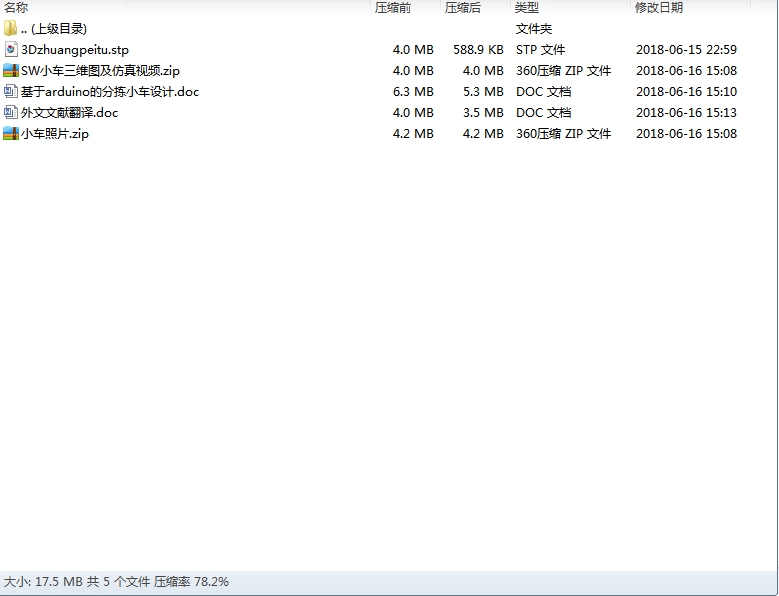Image resolution: width=779 pixels, height=596 pixels.
Task: Click the 外文文献翻译.doc document icon
Action: pyautogui.click(x=10, y=113)
